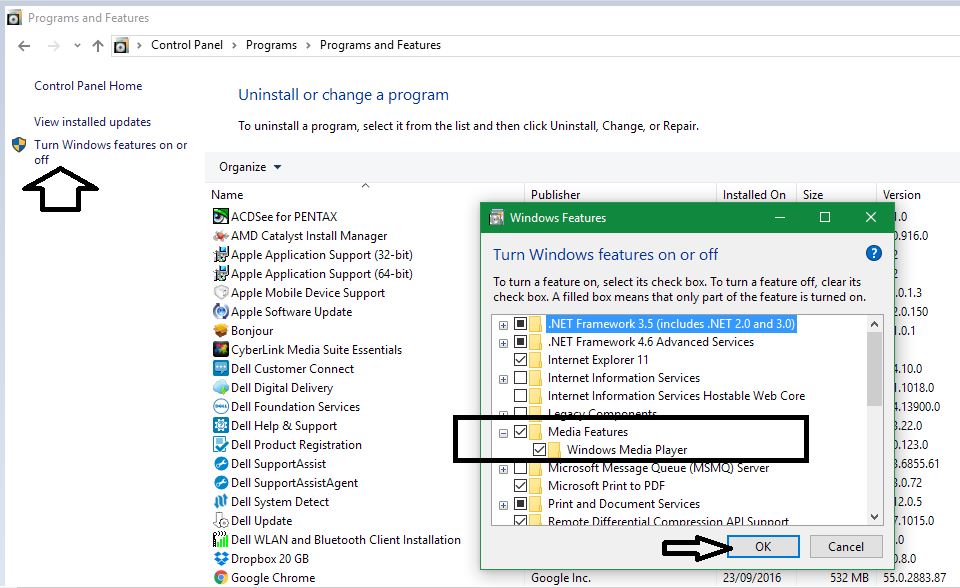
Task: Expand .NET Framework 3.5 tree node
Action: pyautogui.click(x=503, y=325)
